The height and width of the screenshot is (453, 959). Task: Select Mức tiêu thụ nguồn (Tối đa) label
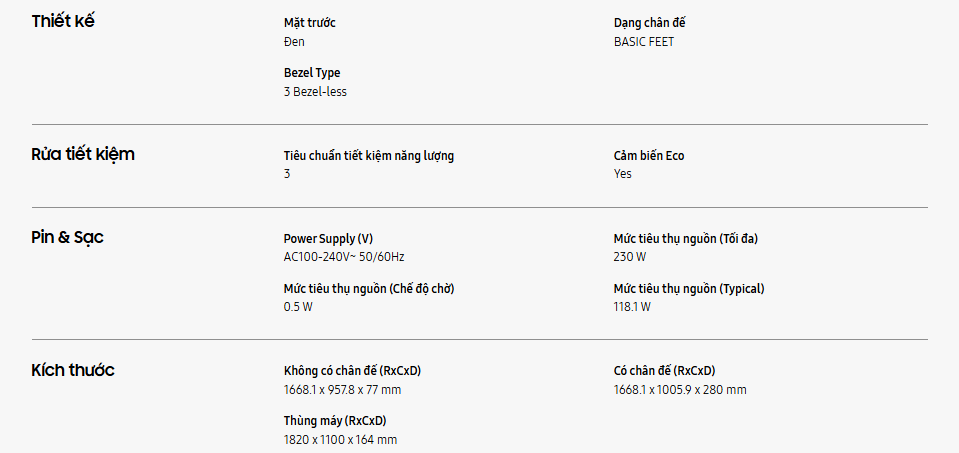693,239
